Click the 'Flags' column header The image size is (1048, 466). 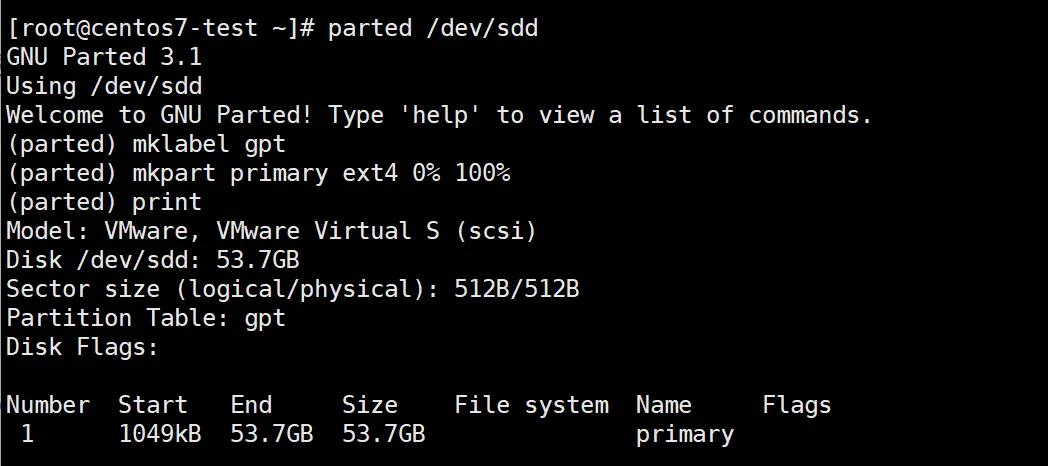(797, 405)
